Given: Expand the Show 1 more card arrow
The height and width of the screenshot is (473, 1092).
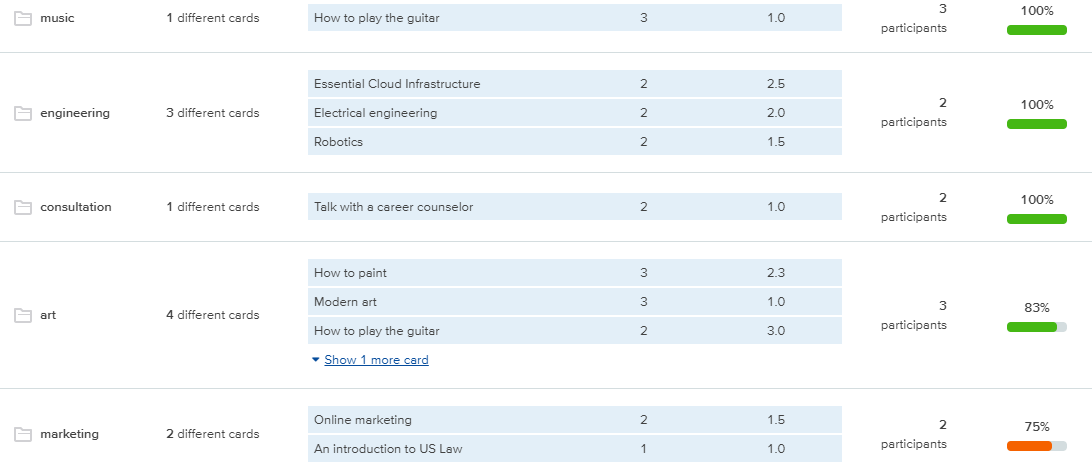Looking at the screenshot, I should [315, 360].
